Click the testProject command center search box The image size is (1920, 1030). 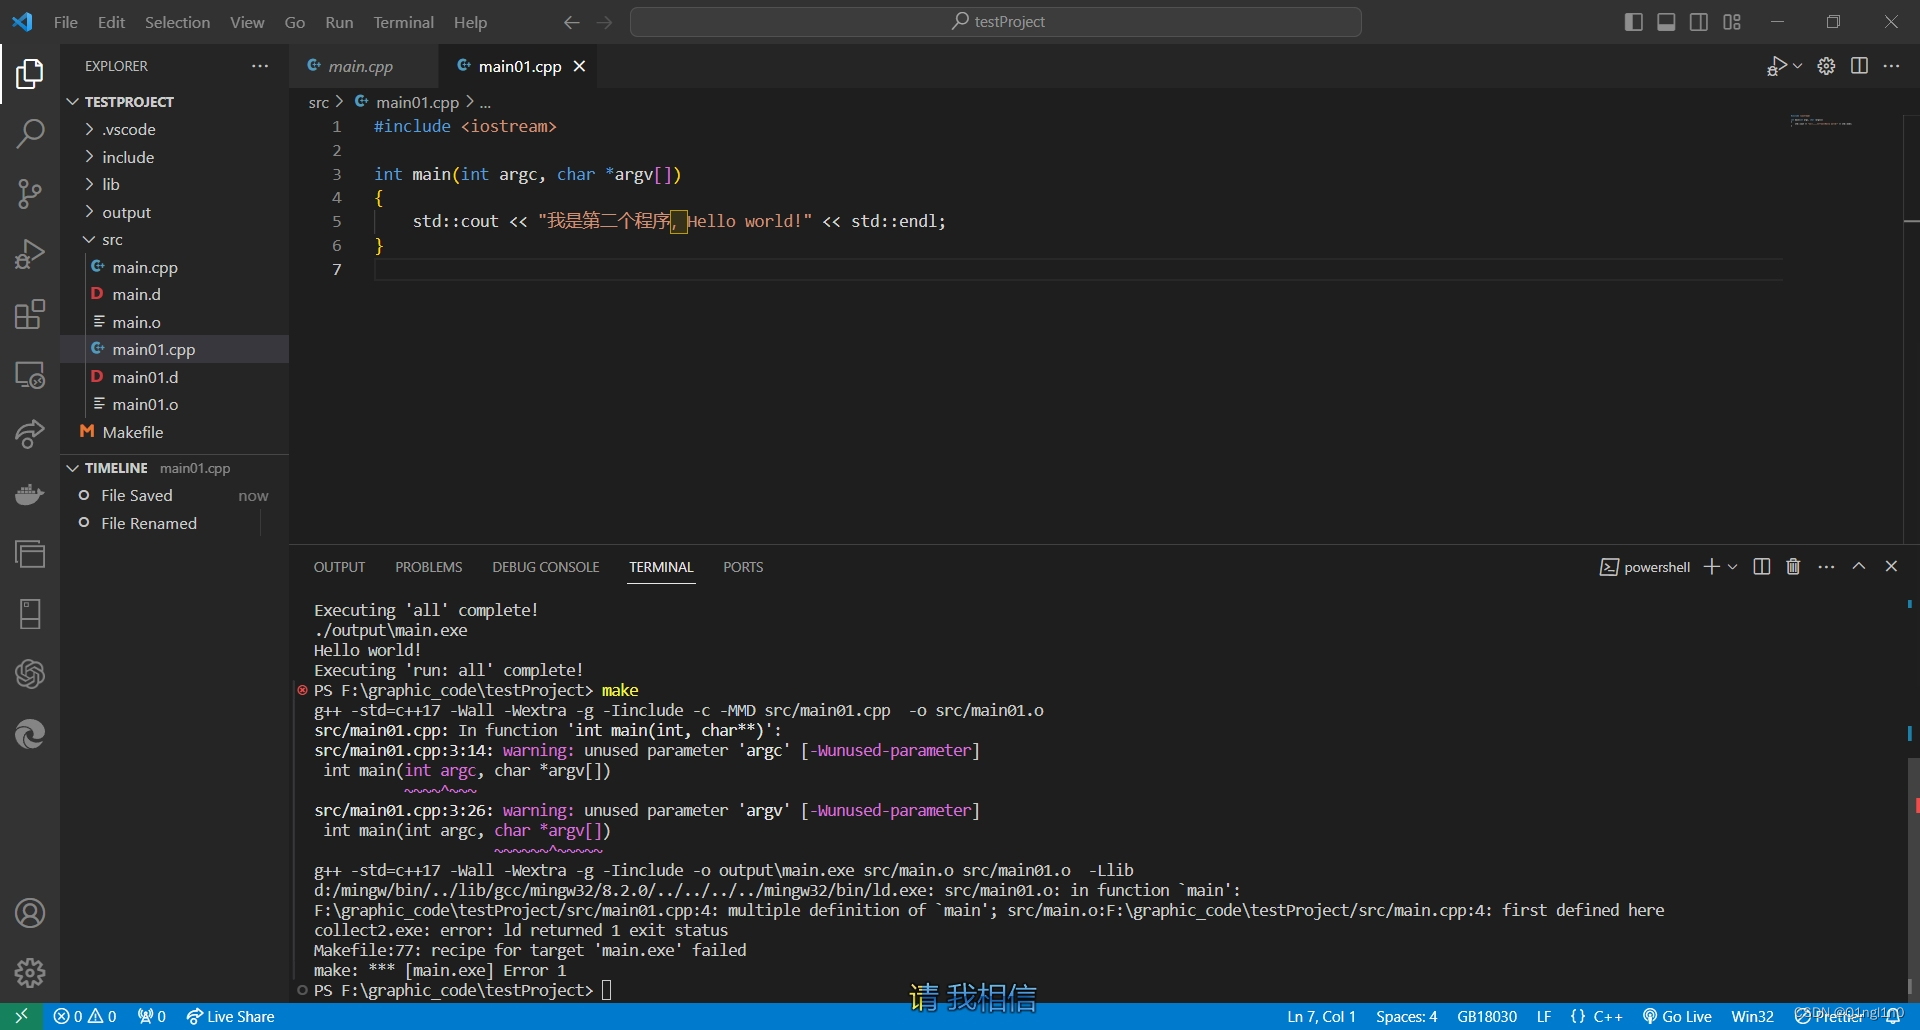tap(996, 22)
